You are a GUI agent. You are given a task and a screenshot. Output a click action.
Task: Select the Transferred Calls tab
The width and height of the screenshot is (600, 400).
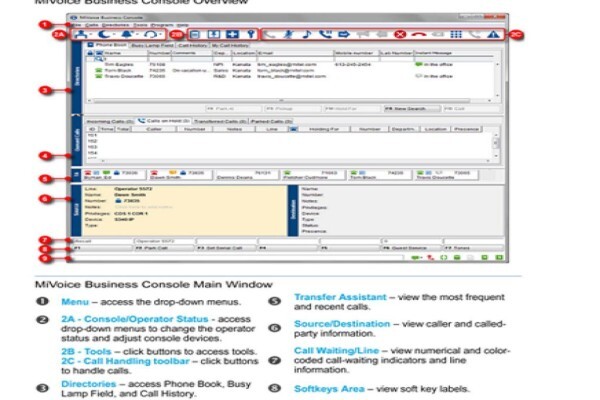coord(220,121)
